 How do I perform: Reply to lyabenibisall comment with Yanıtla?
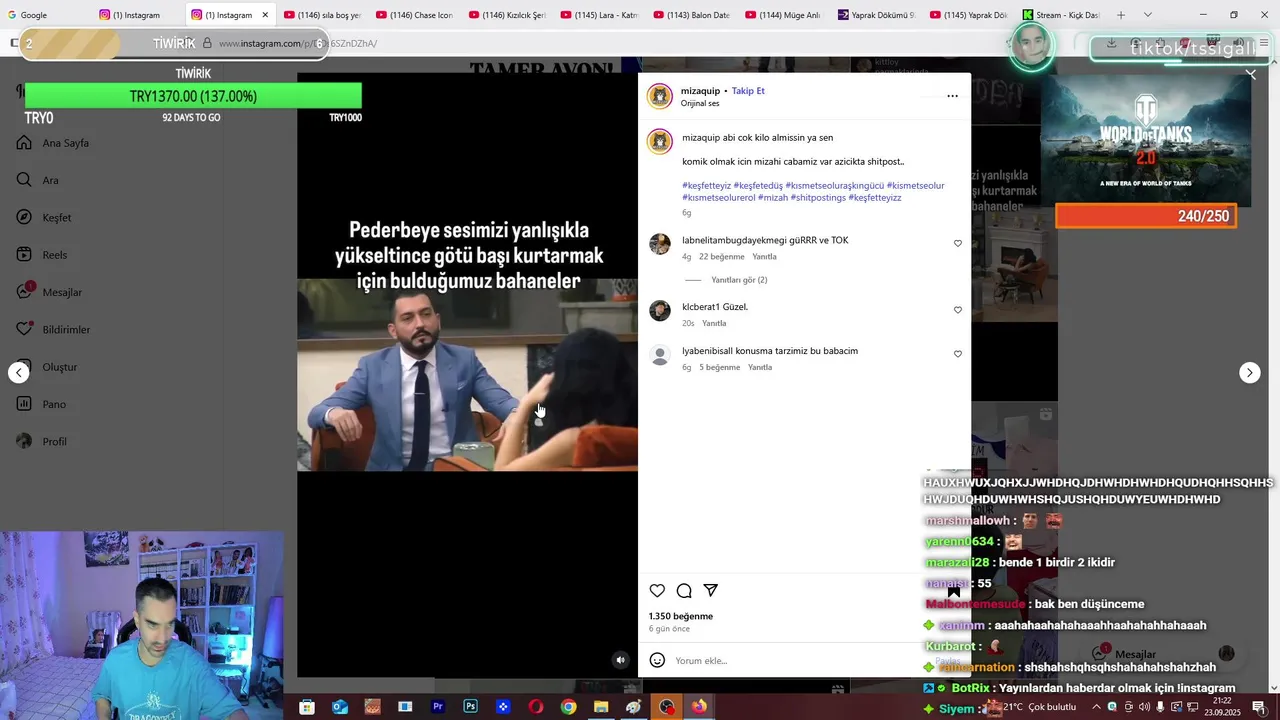pyautogui.click(x=760, y=367)
